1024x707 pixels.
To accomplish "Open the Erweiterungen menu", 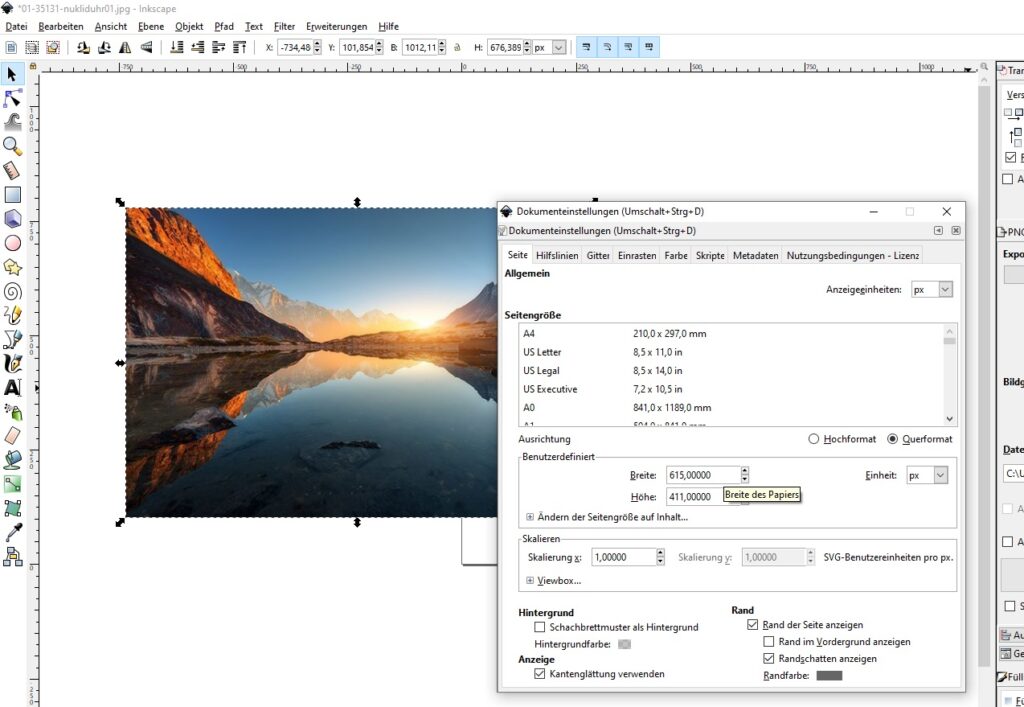I will [336, 27].
